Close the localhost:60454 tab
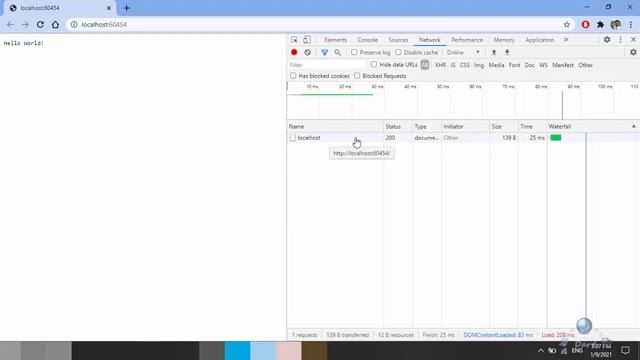 pyautogui.click(x=109, y=8)
